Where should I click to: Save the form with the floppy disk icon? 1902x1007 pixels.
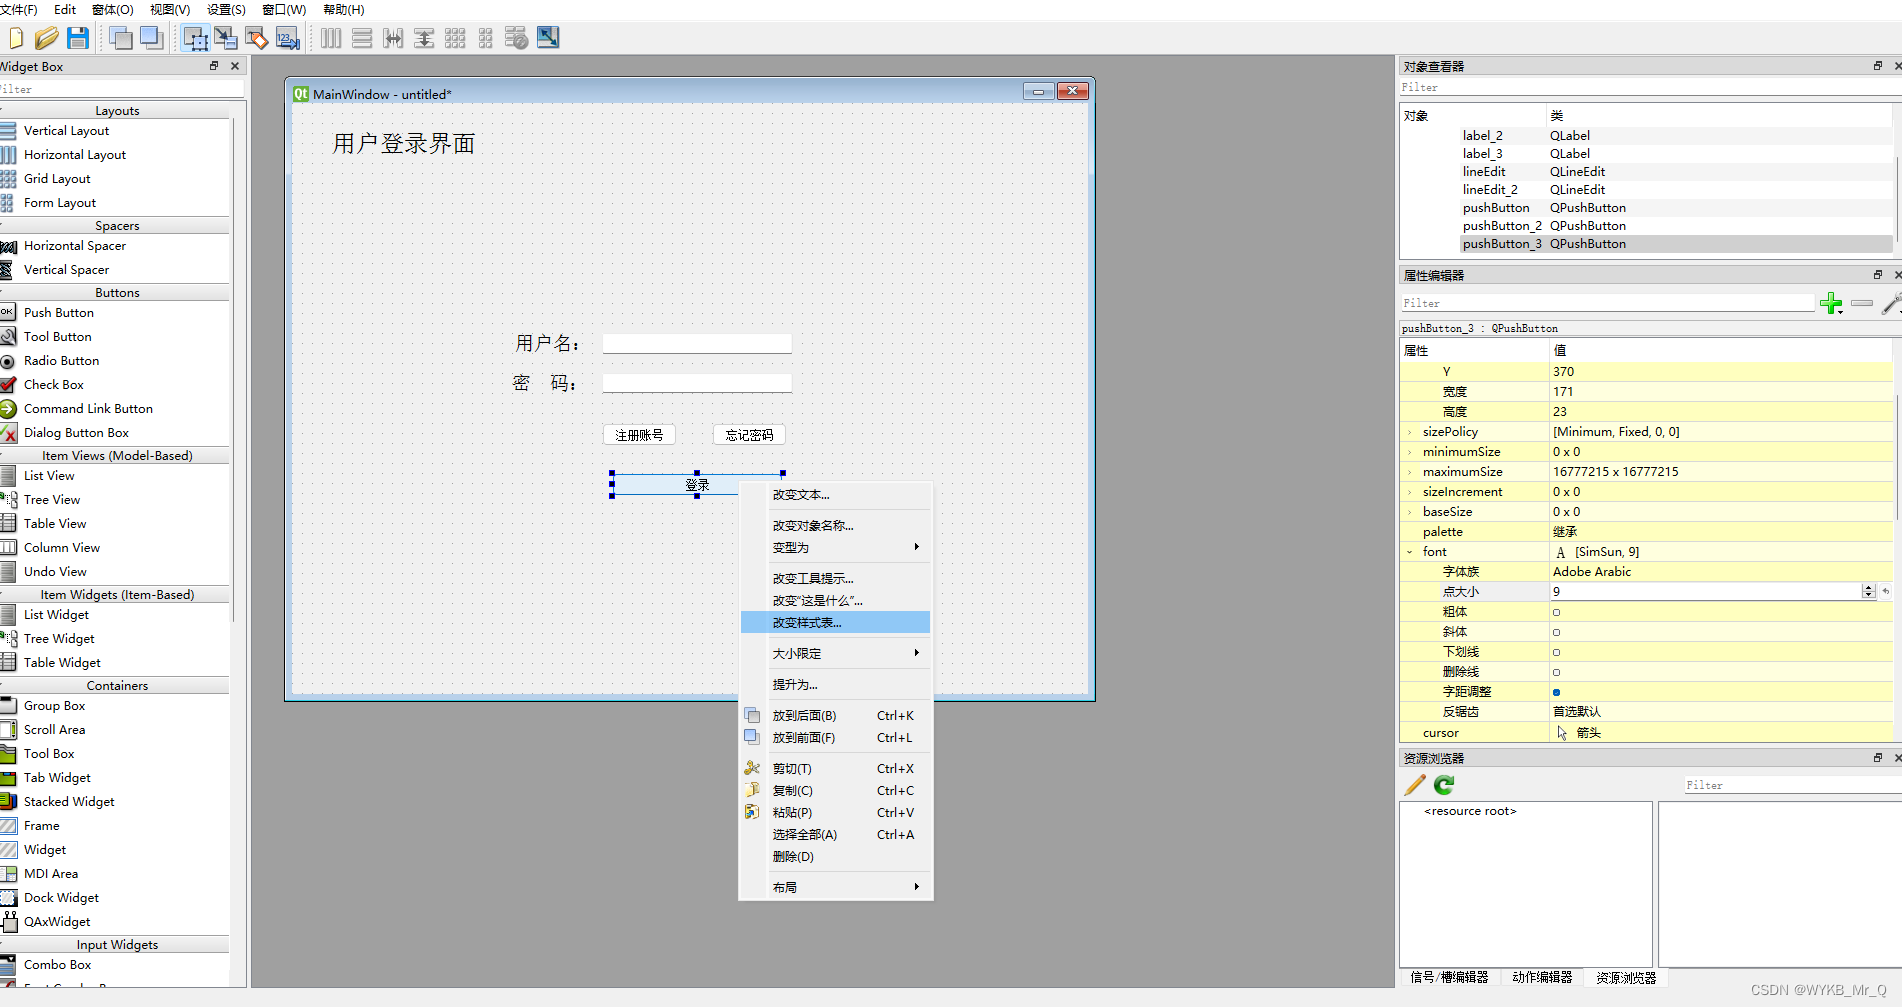click(x=78, y=38)
